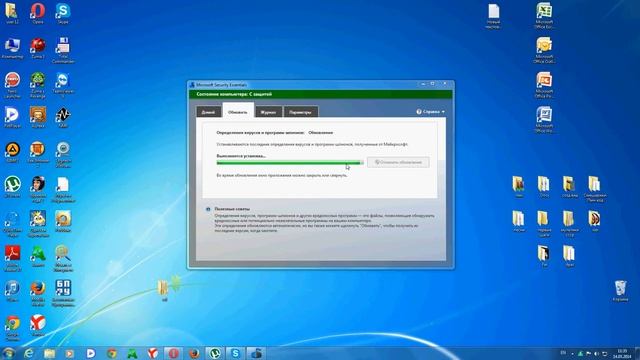Viewport: 640px width, 360px height.
Task: Open the Корзина recycle bin
Action: (x=620, y=291)
